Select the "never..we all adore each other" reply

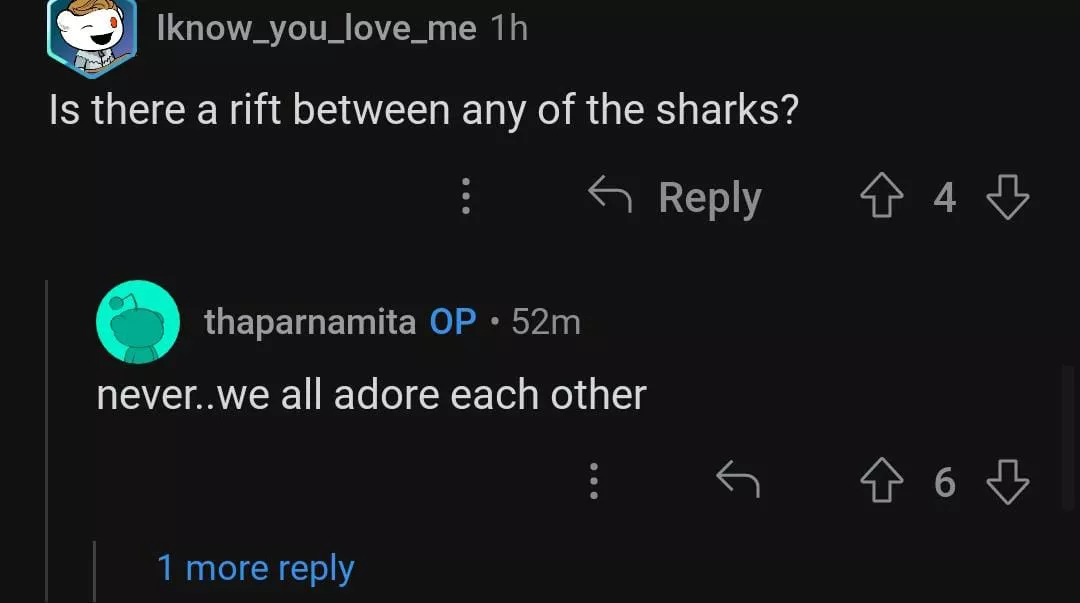tap(371, 395)
